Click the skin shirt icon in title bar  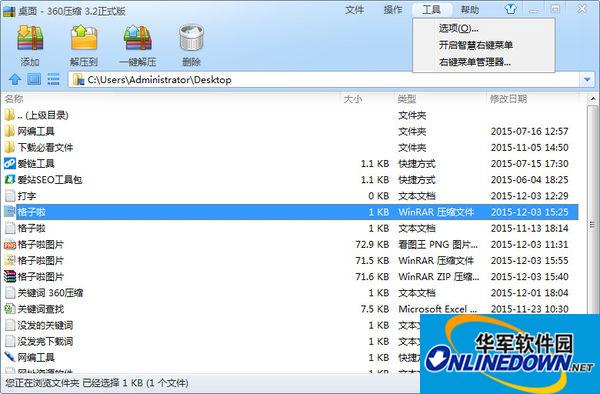[510, 9]
